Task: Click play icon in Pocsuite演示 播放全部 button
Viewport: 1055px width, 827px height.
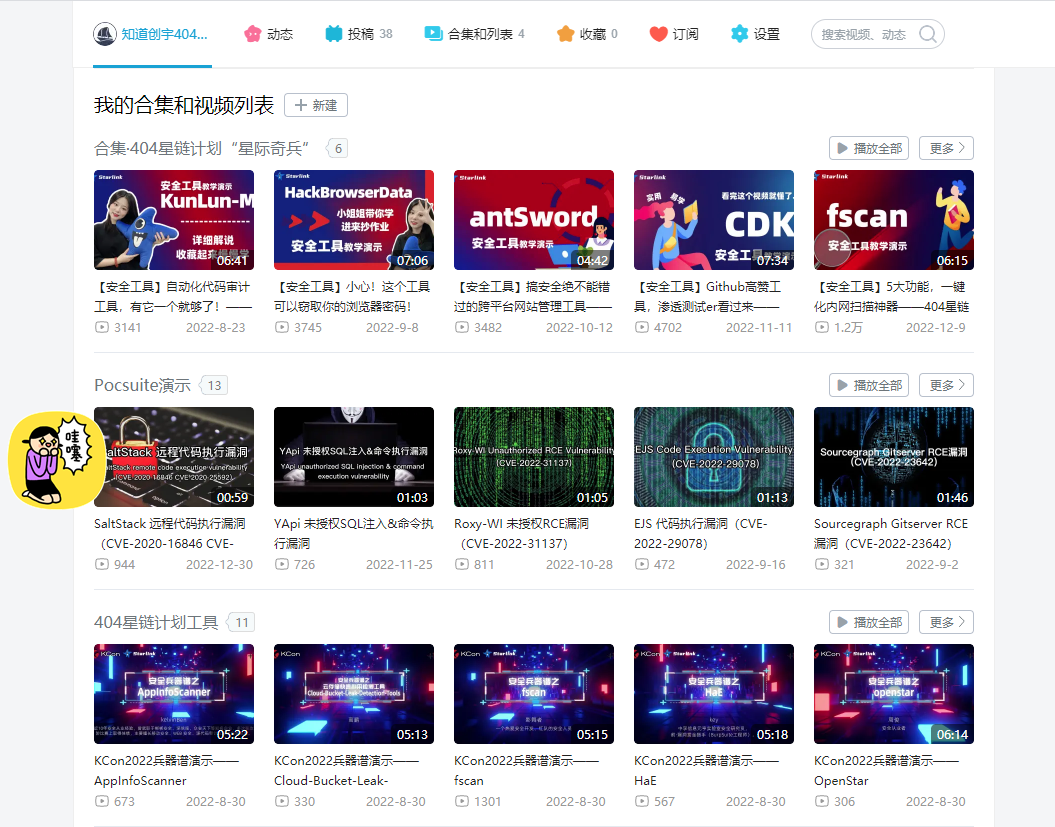Action: [x=842, y=385]
